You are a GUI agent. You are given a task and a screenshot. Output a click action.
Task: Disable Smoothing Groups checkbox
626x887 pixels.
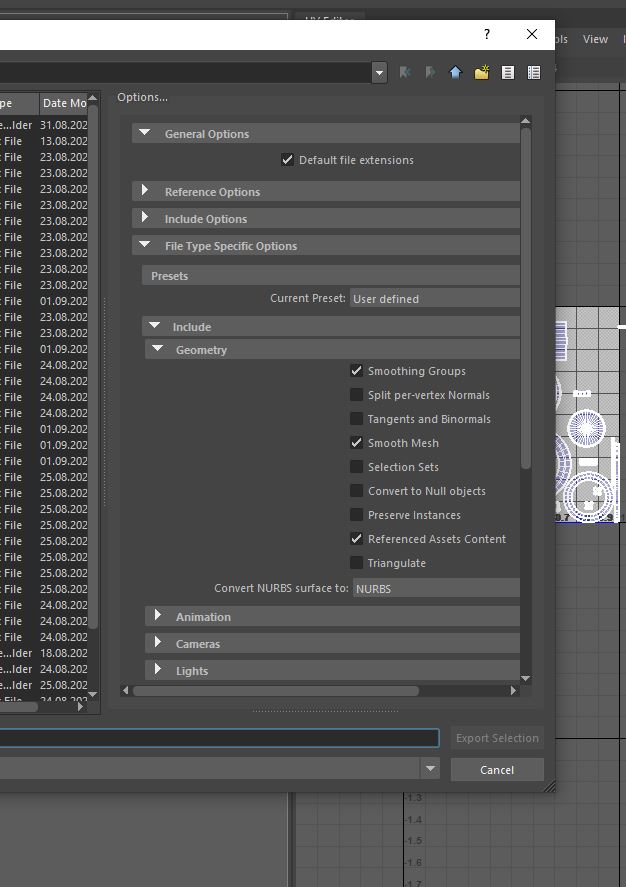pyautogui.click(x=356, y=371)
